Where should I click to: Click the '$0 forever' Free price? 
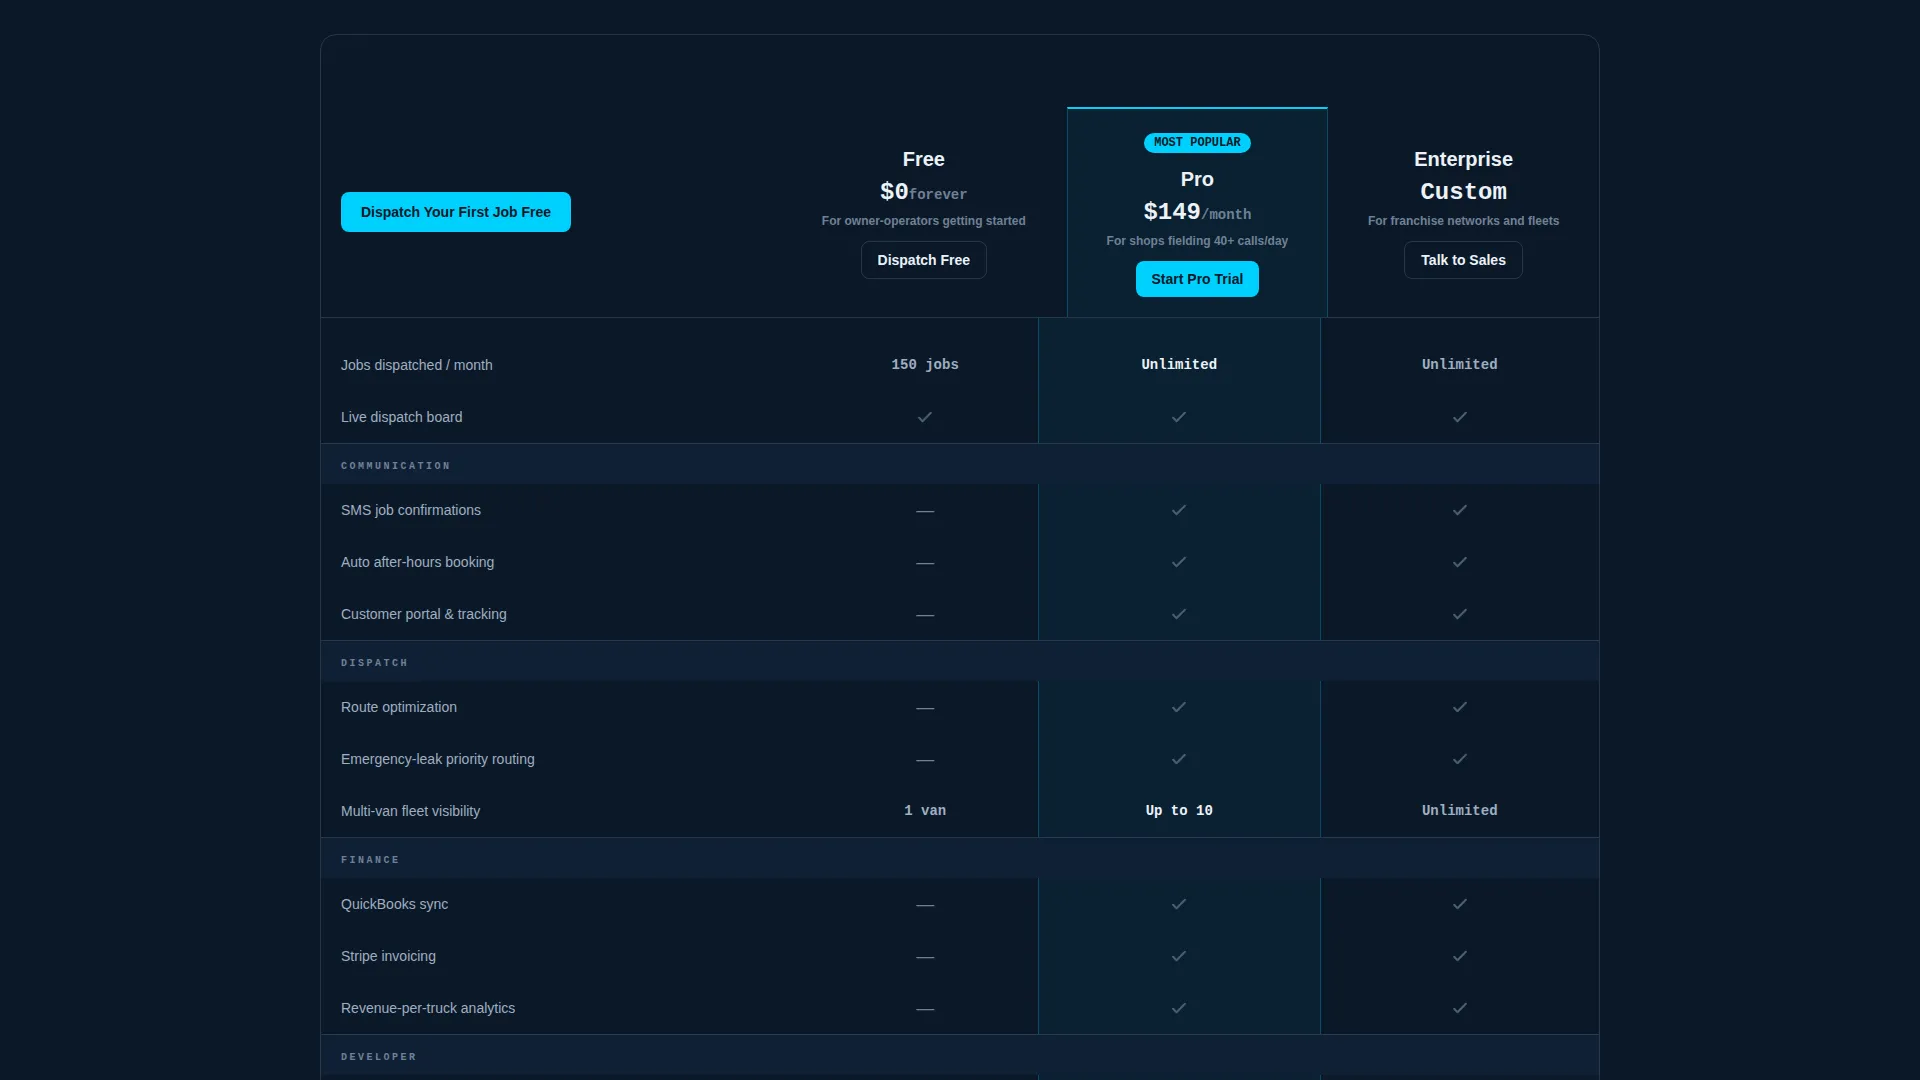click(x=923, y=192)
